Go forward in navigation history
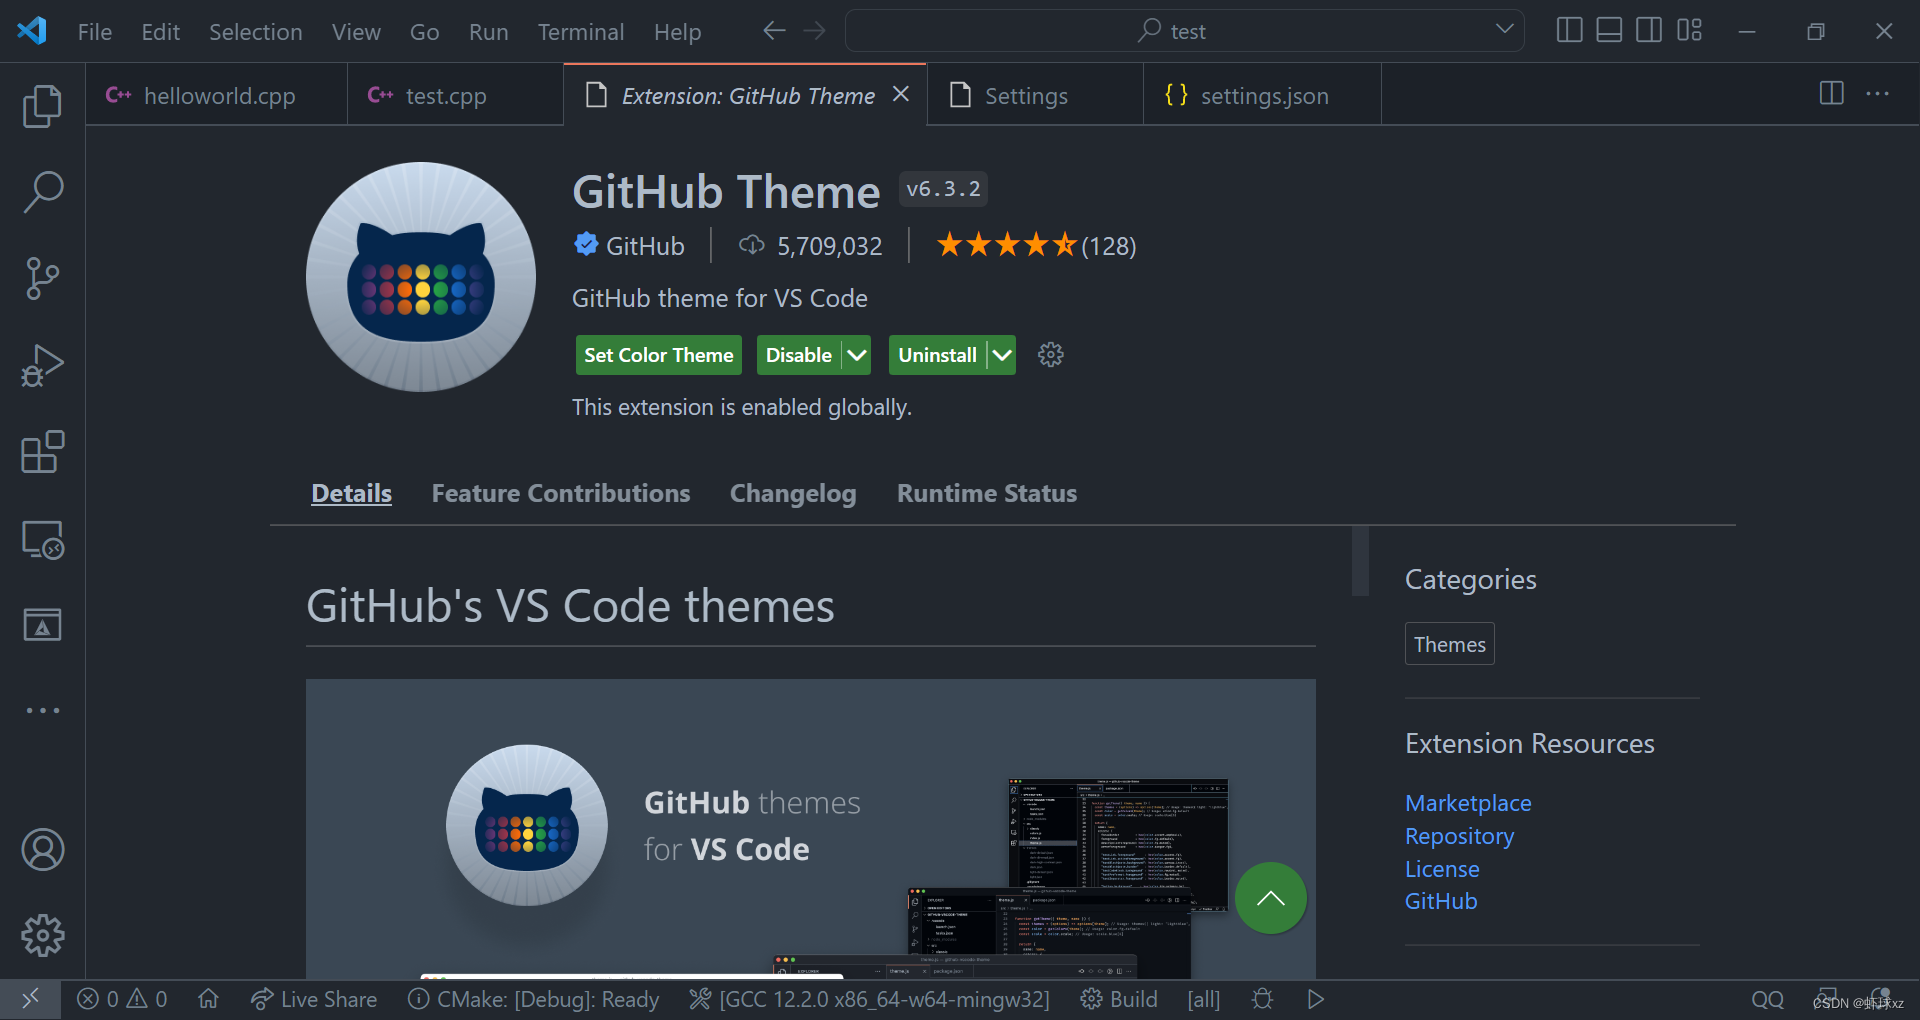Viewport: 1920px width, 1020px height. tap(815, 31)
